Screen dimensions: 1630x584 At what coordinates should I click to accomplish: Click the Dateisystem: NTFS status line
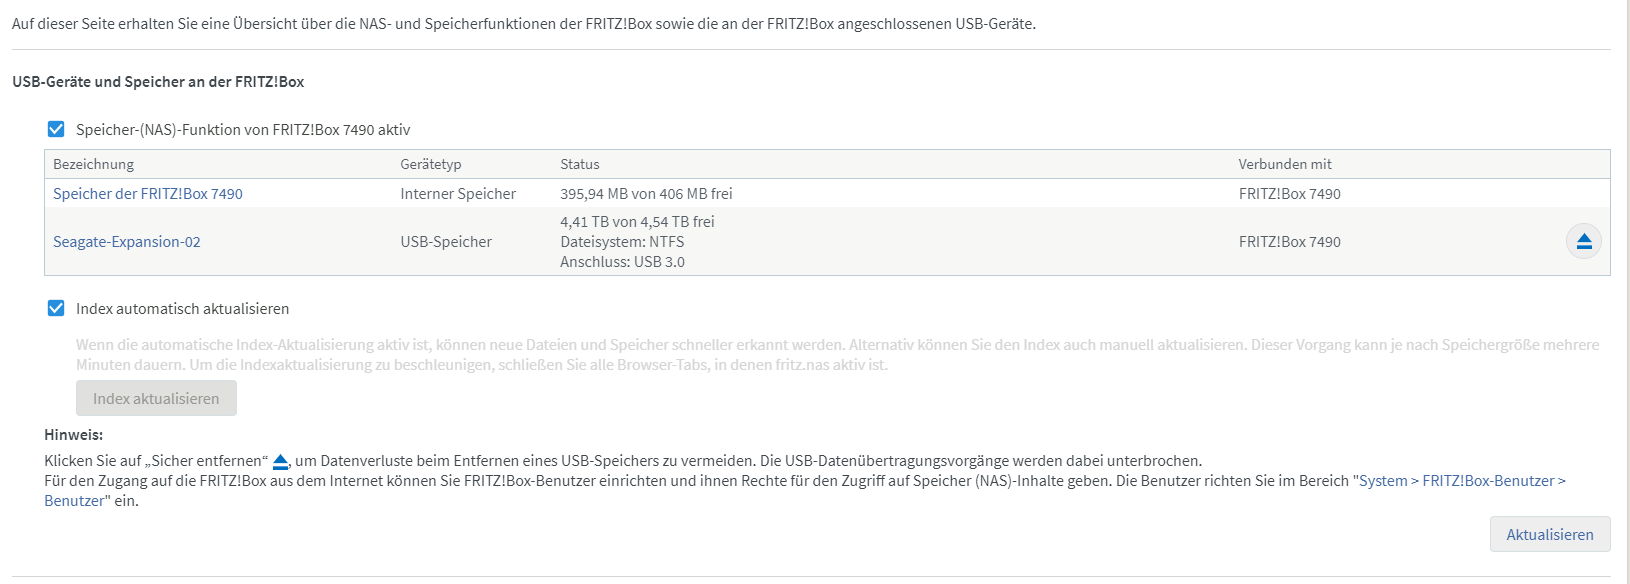[622, 242]
